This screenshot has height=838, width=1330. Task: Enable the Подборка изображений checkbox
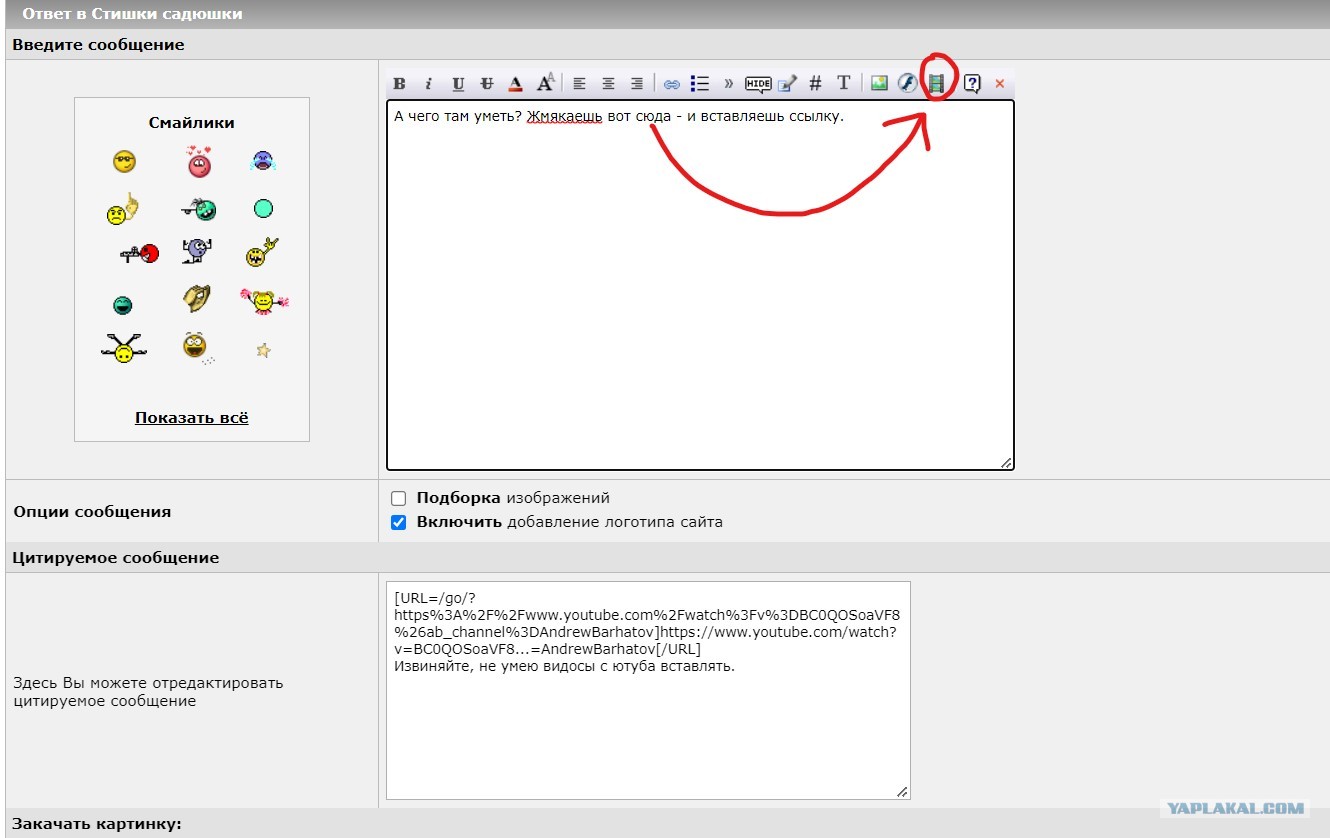point(399,498)
